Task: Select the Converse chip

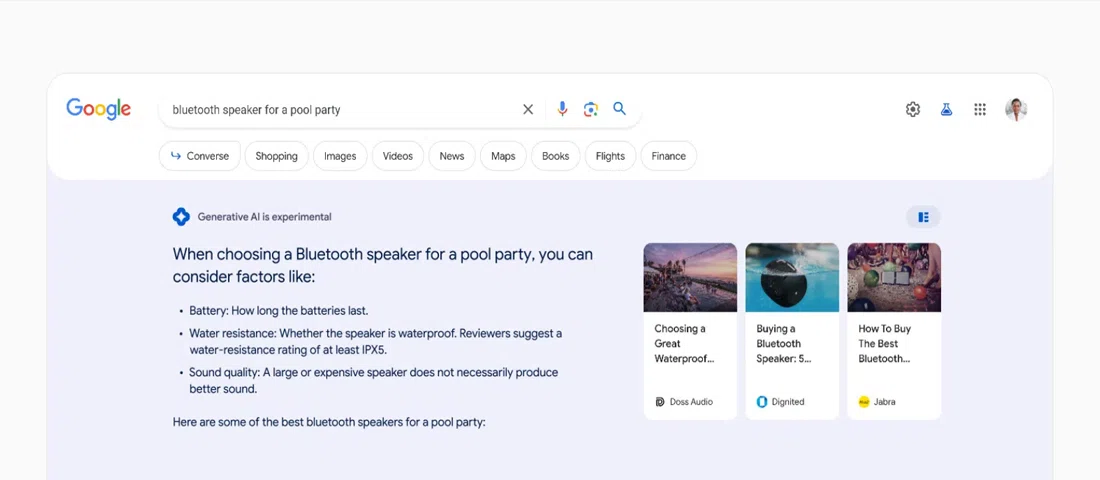Action: (200, 156)
